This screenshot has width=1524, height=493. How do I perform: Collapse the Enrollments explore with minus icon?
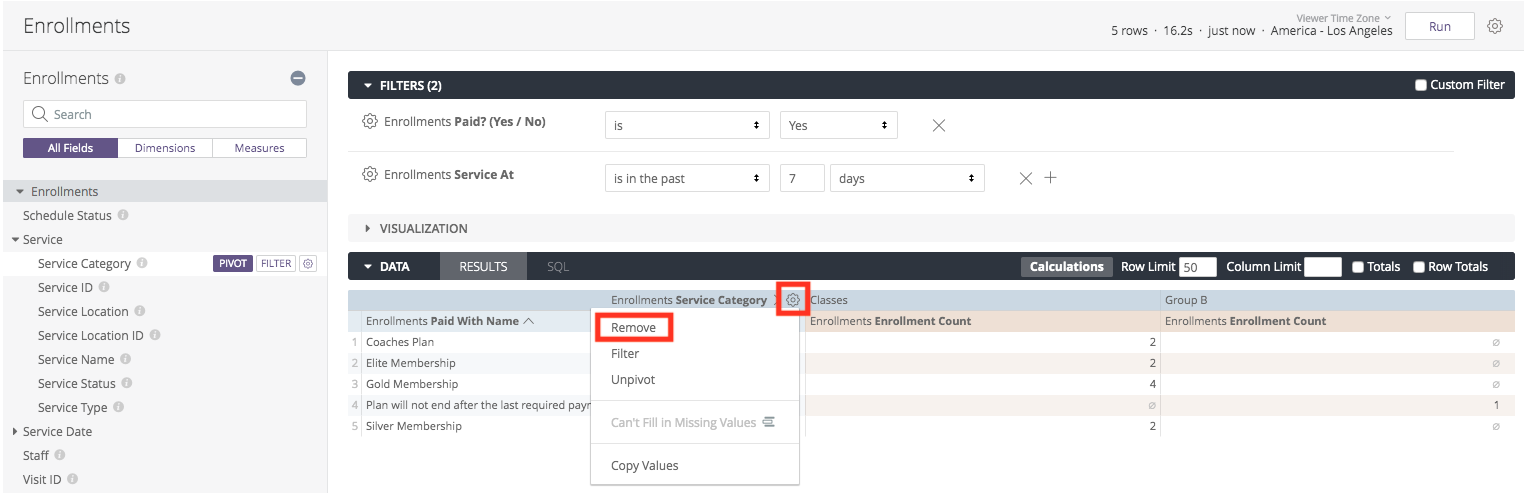297,78
